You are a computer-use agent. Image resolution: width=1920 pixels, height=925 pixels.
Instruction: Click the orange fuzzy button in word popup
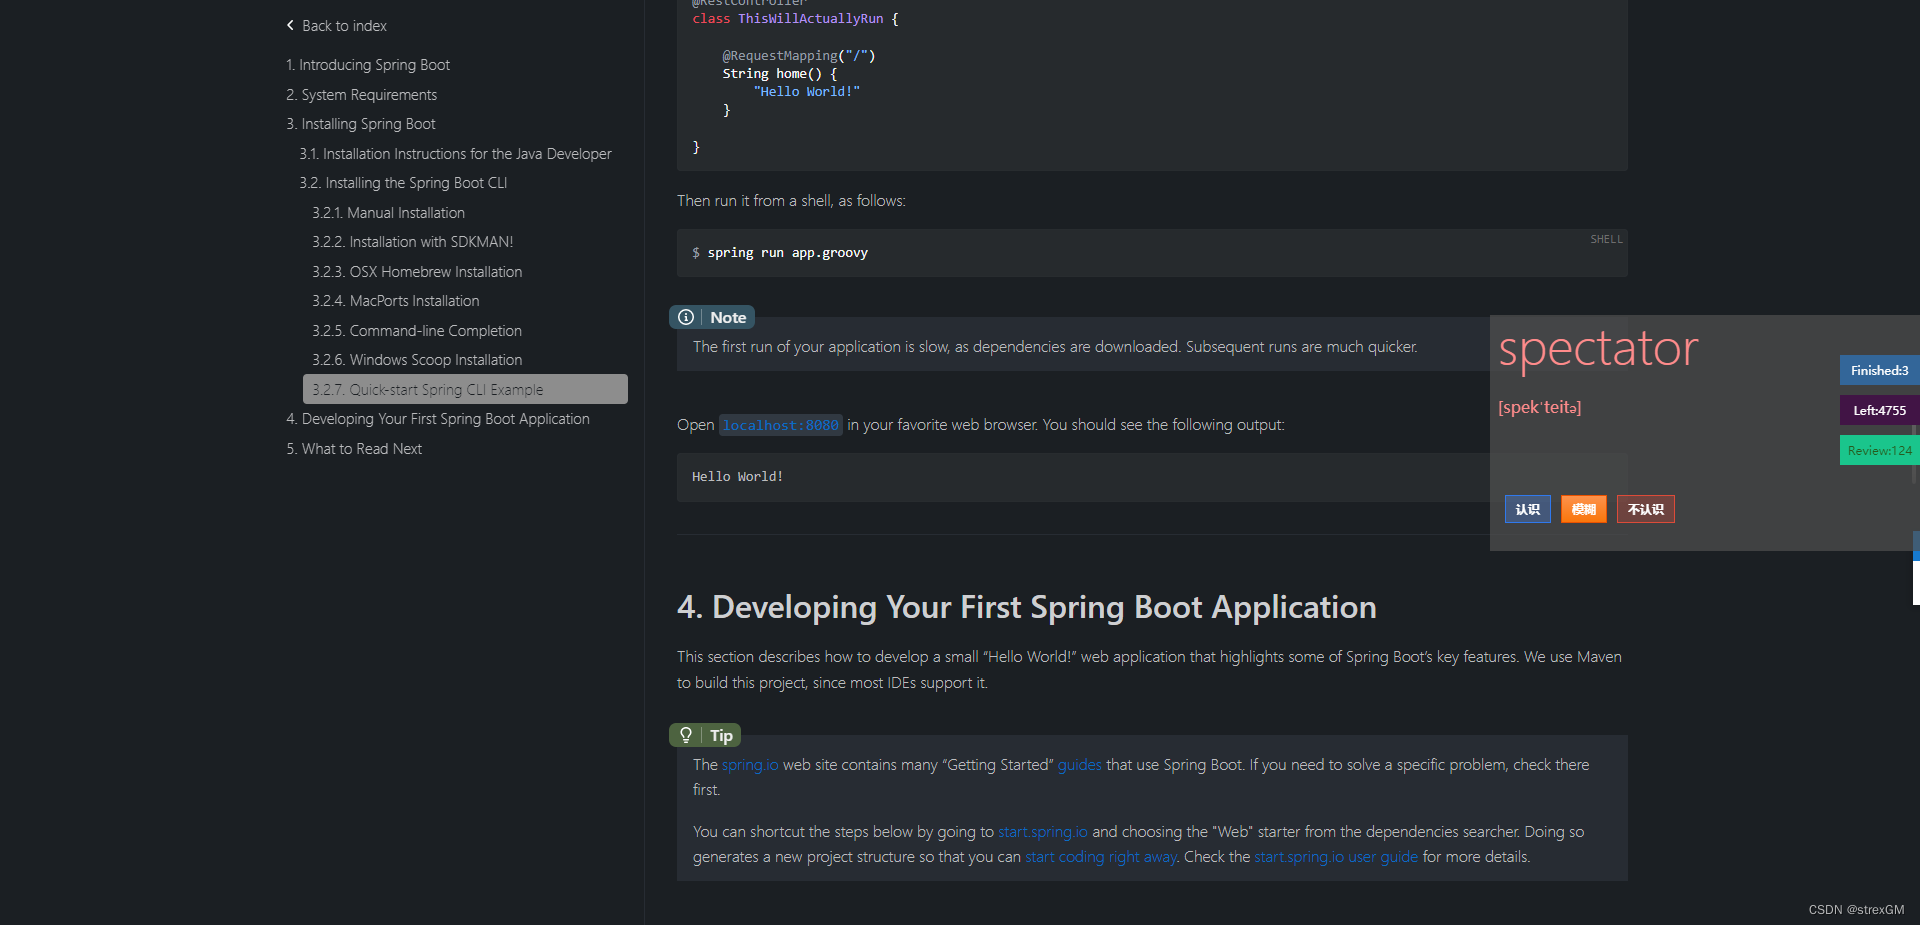point(1583,509)
